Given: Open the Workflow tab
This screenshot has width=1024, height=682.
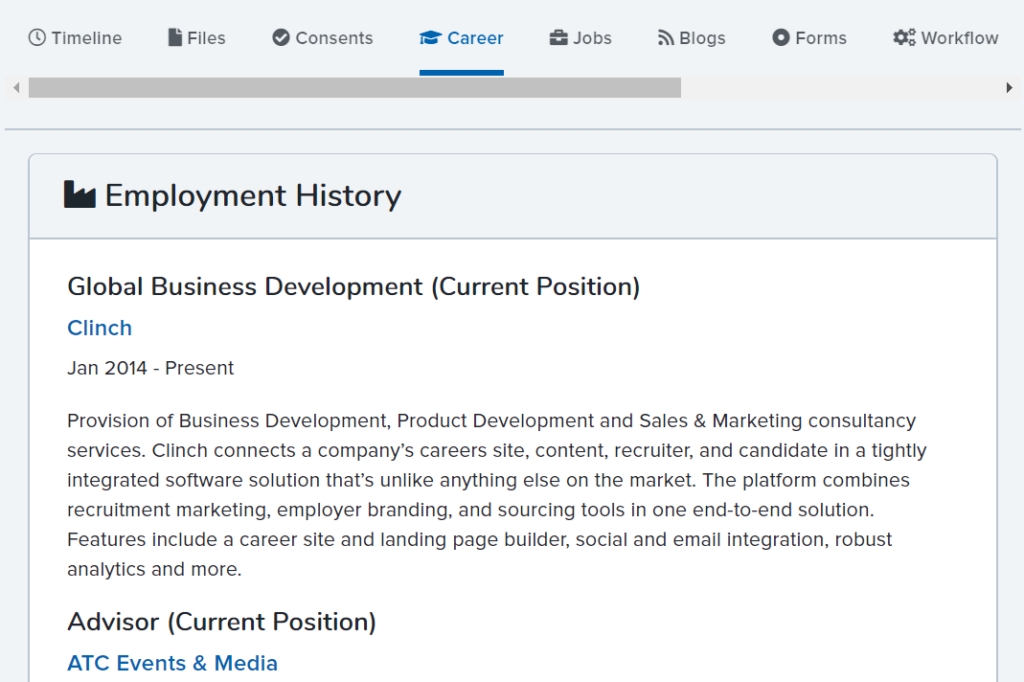Looking at the screenshot, I should 946,38.
